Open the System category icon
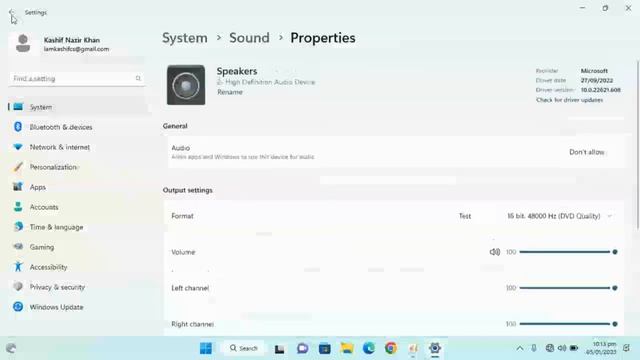640x360 pixels. [x=18, y=107]
